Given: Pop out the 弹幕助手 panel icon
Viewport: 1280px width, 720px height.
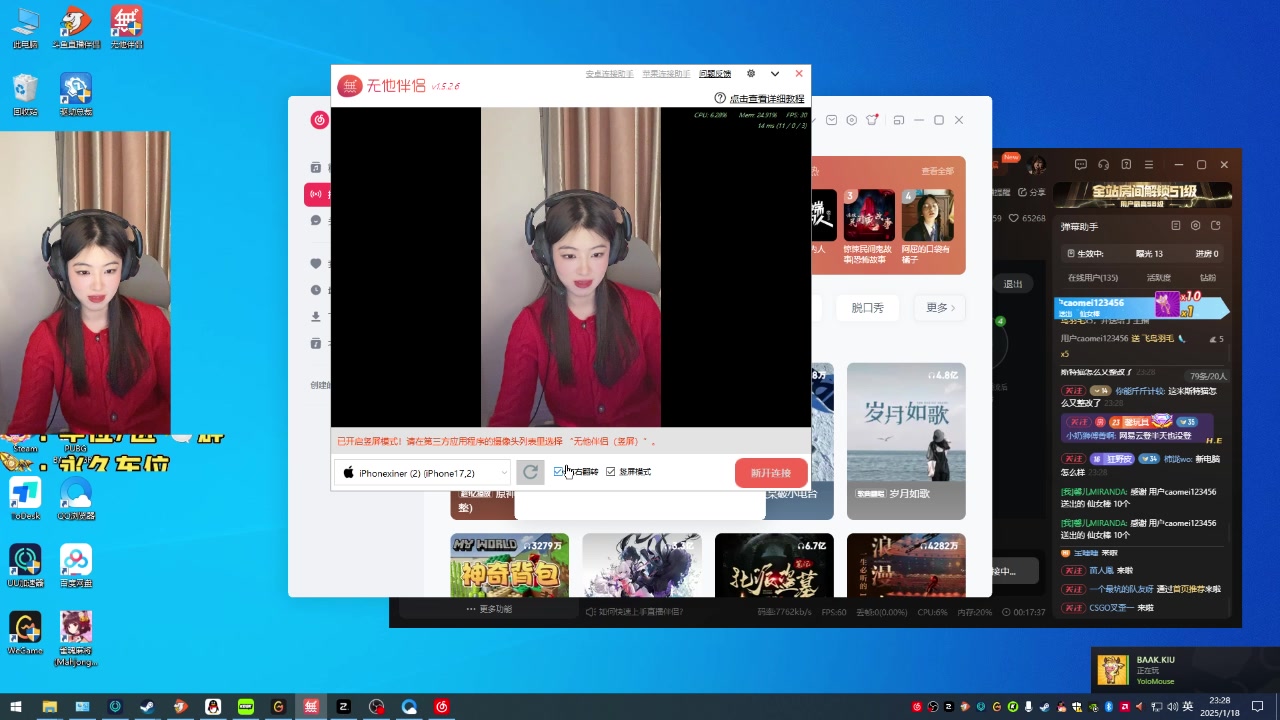Looking at the screenshot, I should point(1216,226).
